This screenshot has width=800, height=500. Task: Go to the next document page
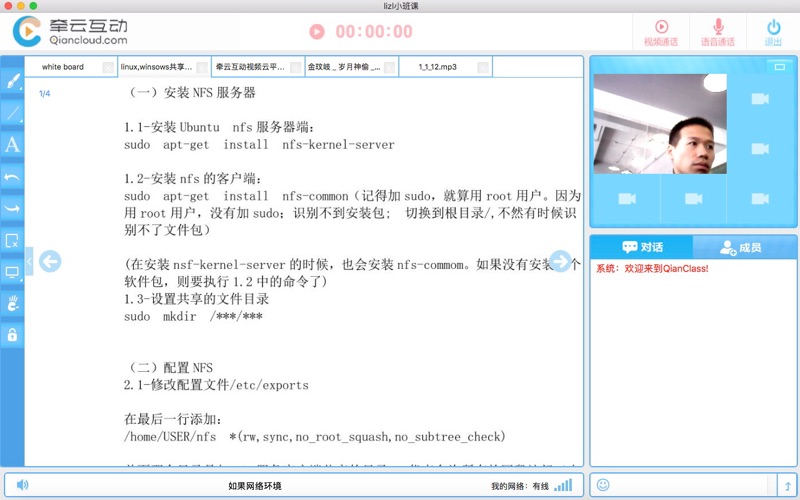[x=560, y=261]
